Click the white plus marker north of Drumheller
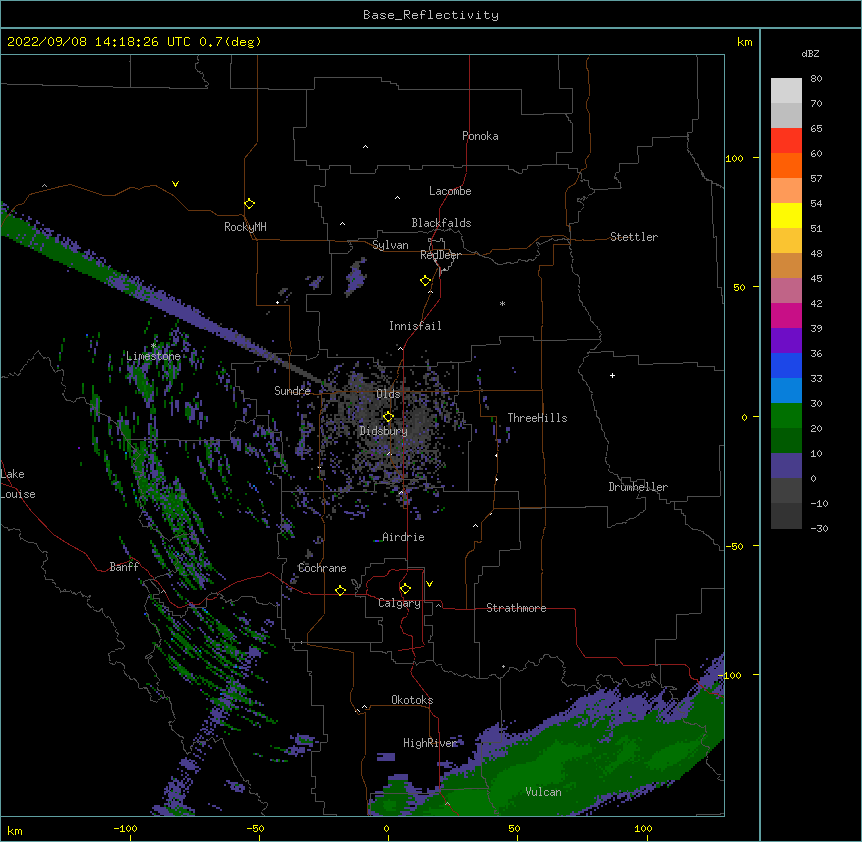 612,375
